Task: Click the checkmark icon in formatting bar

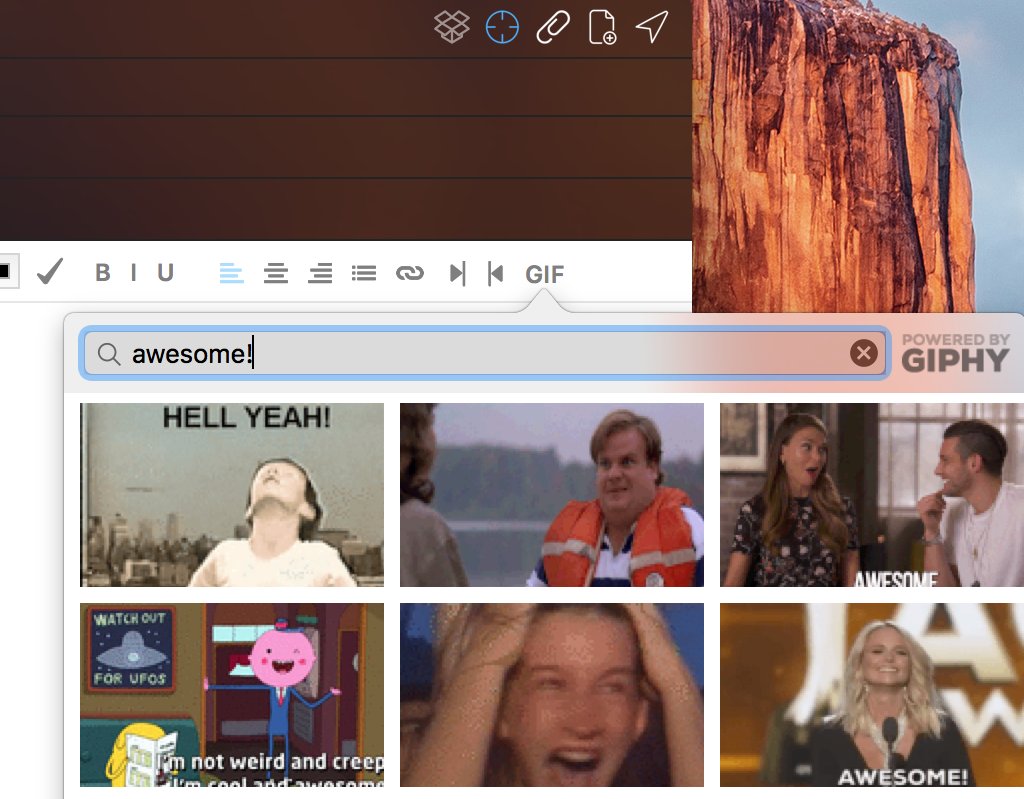Action: (x=50, y=272)
